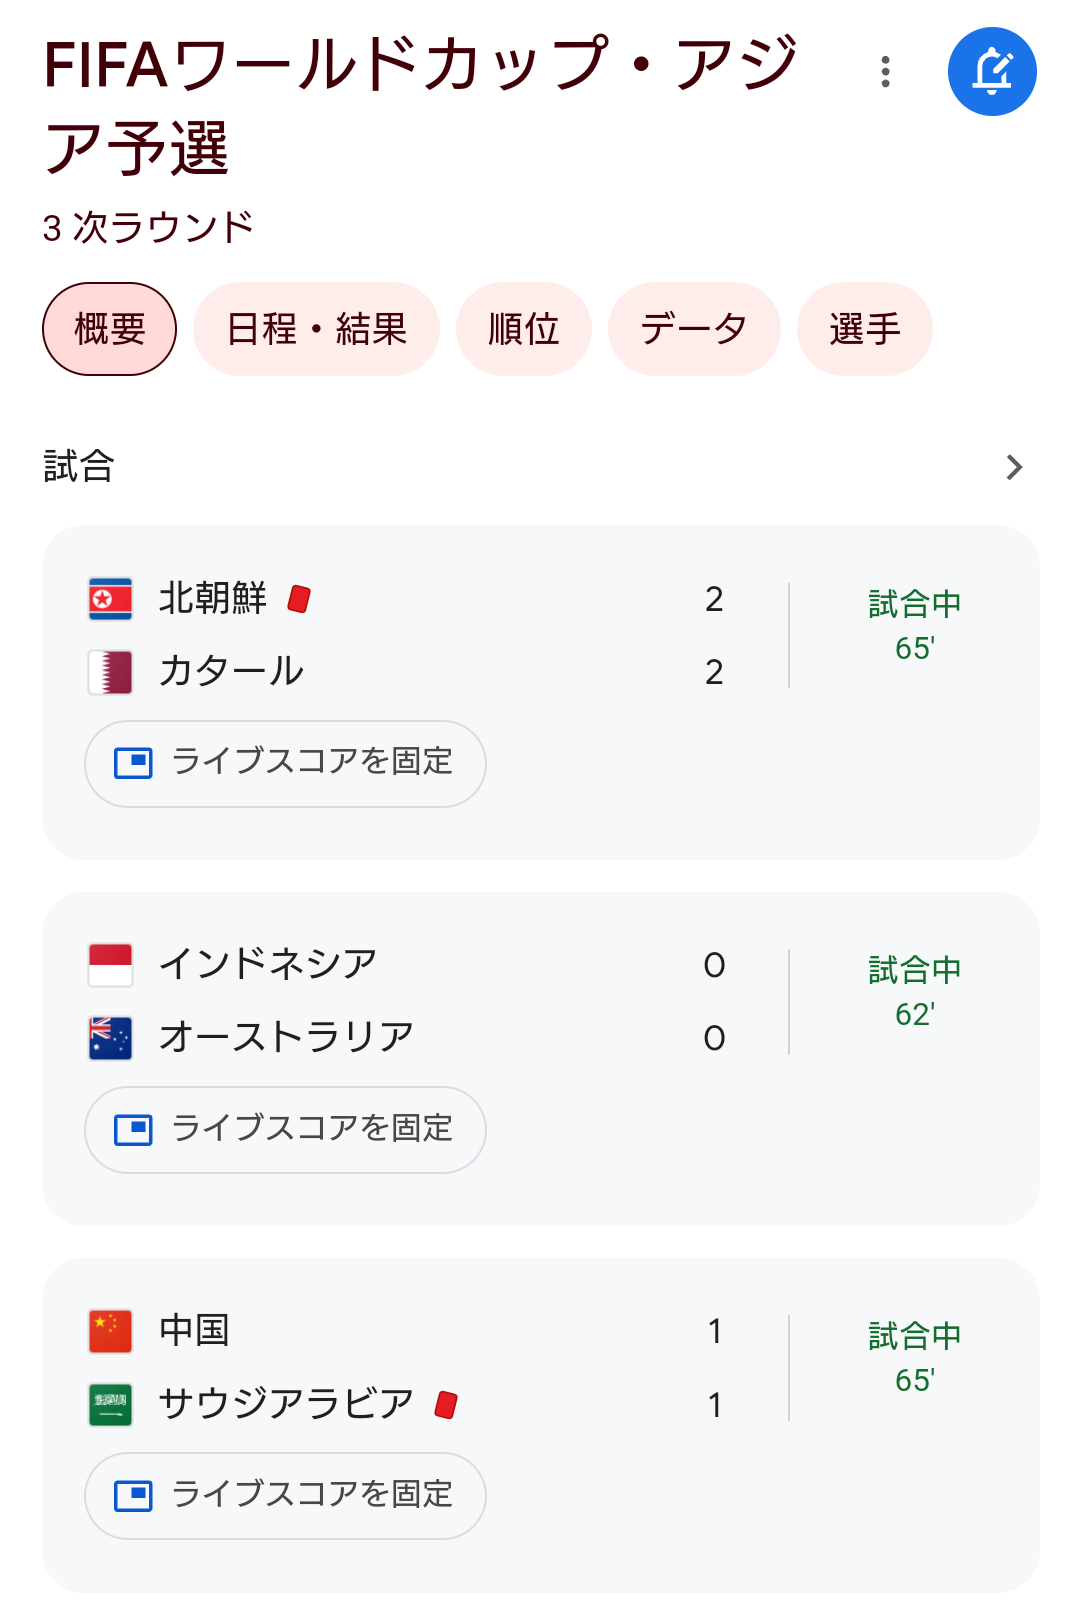The width and height of the screenshot is (1080, 1616).
Task: Switch to the 順位 tab
Action: click(524, 329)
